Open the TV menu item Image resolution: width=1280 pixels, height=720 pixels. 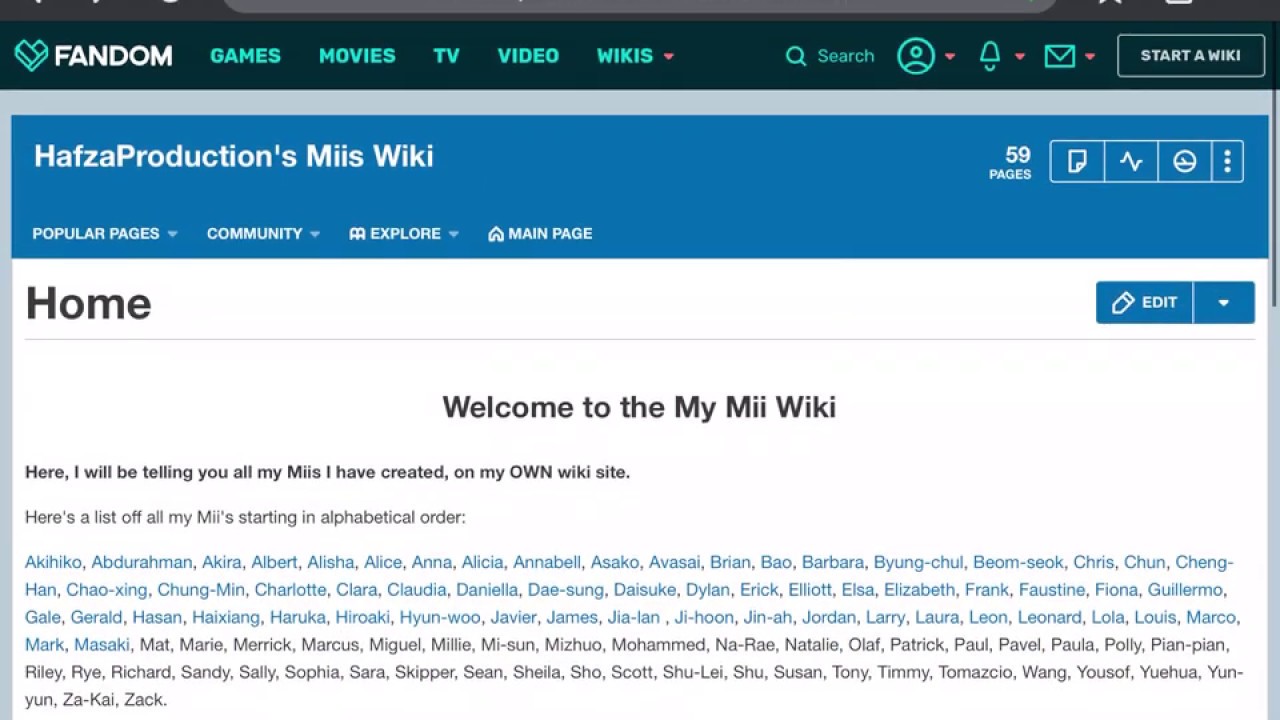446,56
